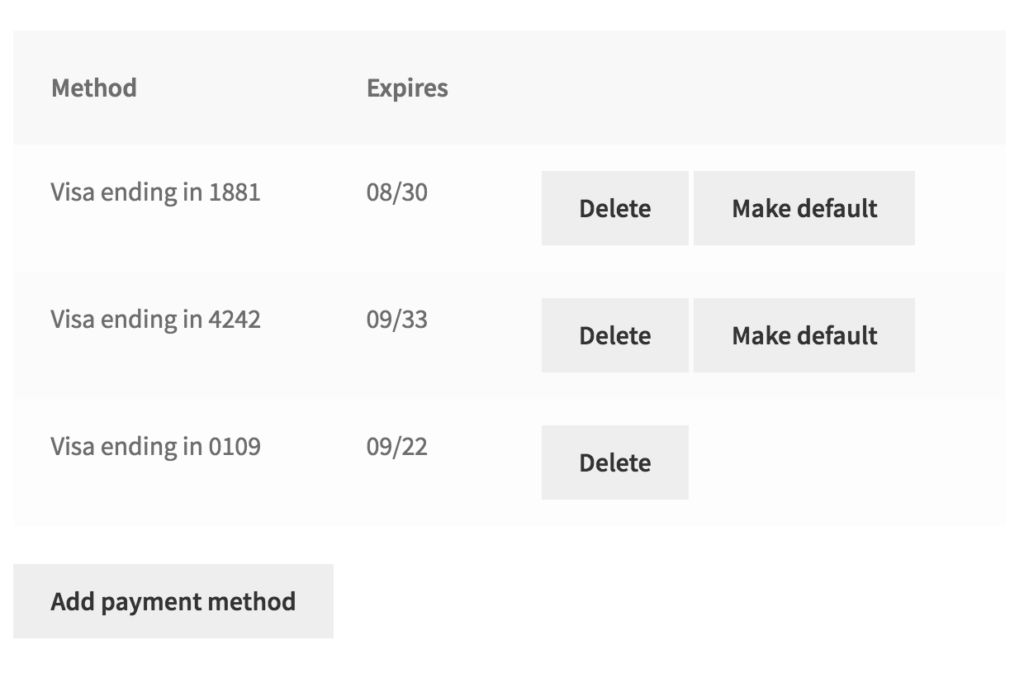This screenshot has height=697, width=1024.
Task: Select the 08/30 expiry date text
Action: (396, 192)
